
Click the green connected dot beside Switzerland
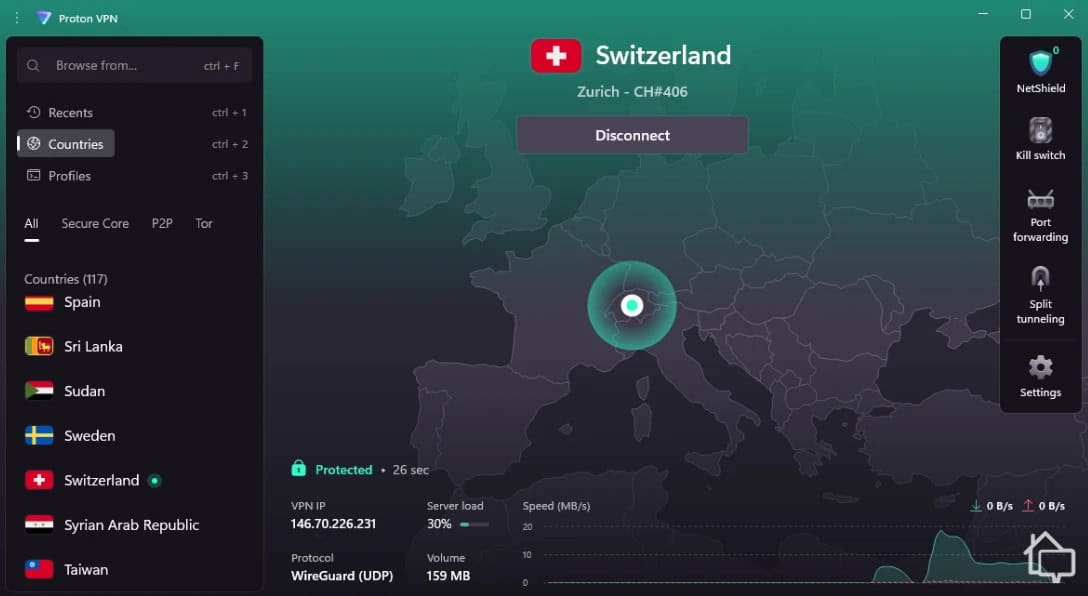point(155,480)
